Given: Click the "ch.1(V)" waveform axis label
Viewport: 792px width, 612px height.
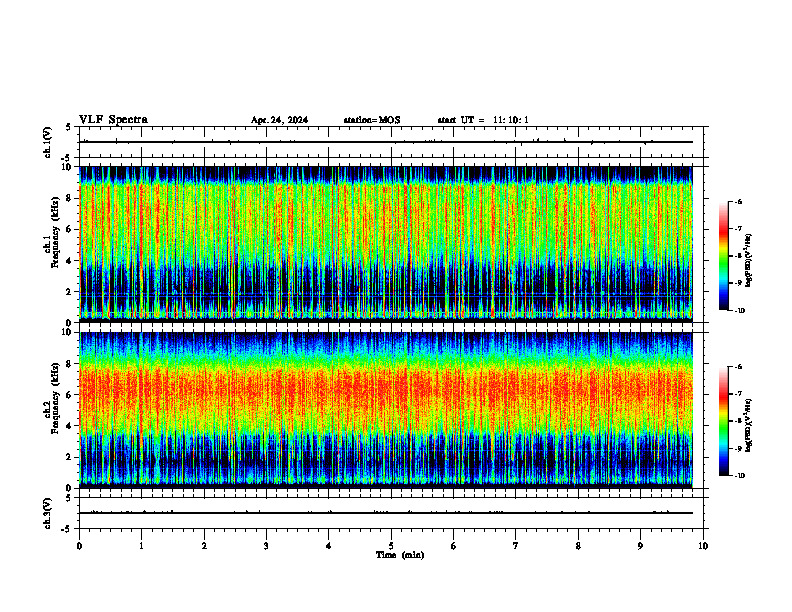Looking at the screenshot, I should point(48,142).
